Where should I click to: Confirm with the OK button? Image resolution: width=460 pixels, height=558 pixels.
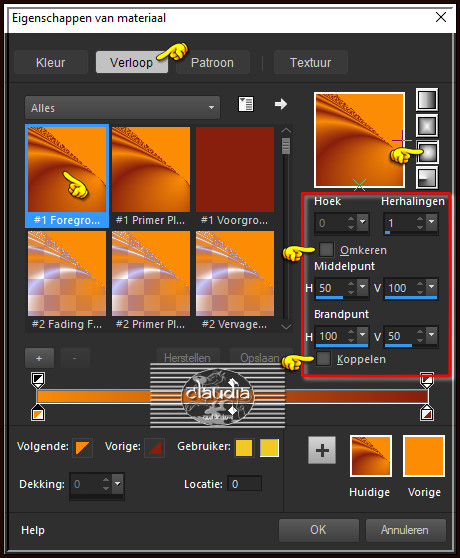(318, 530)
